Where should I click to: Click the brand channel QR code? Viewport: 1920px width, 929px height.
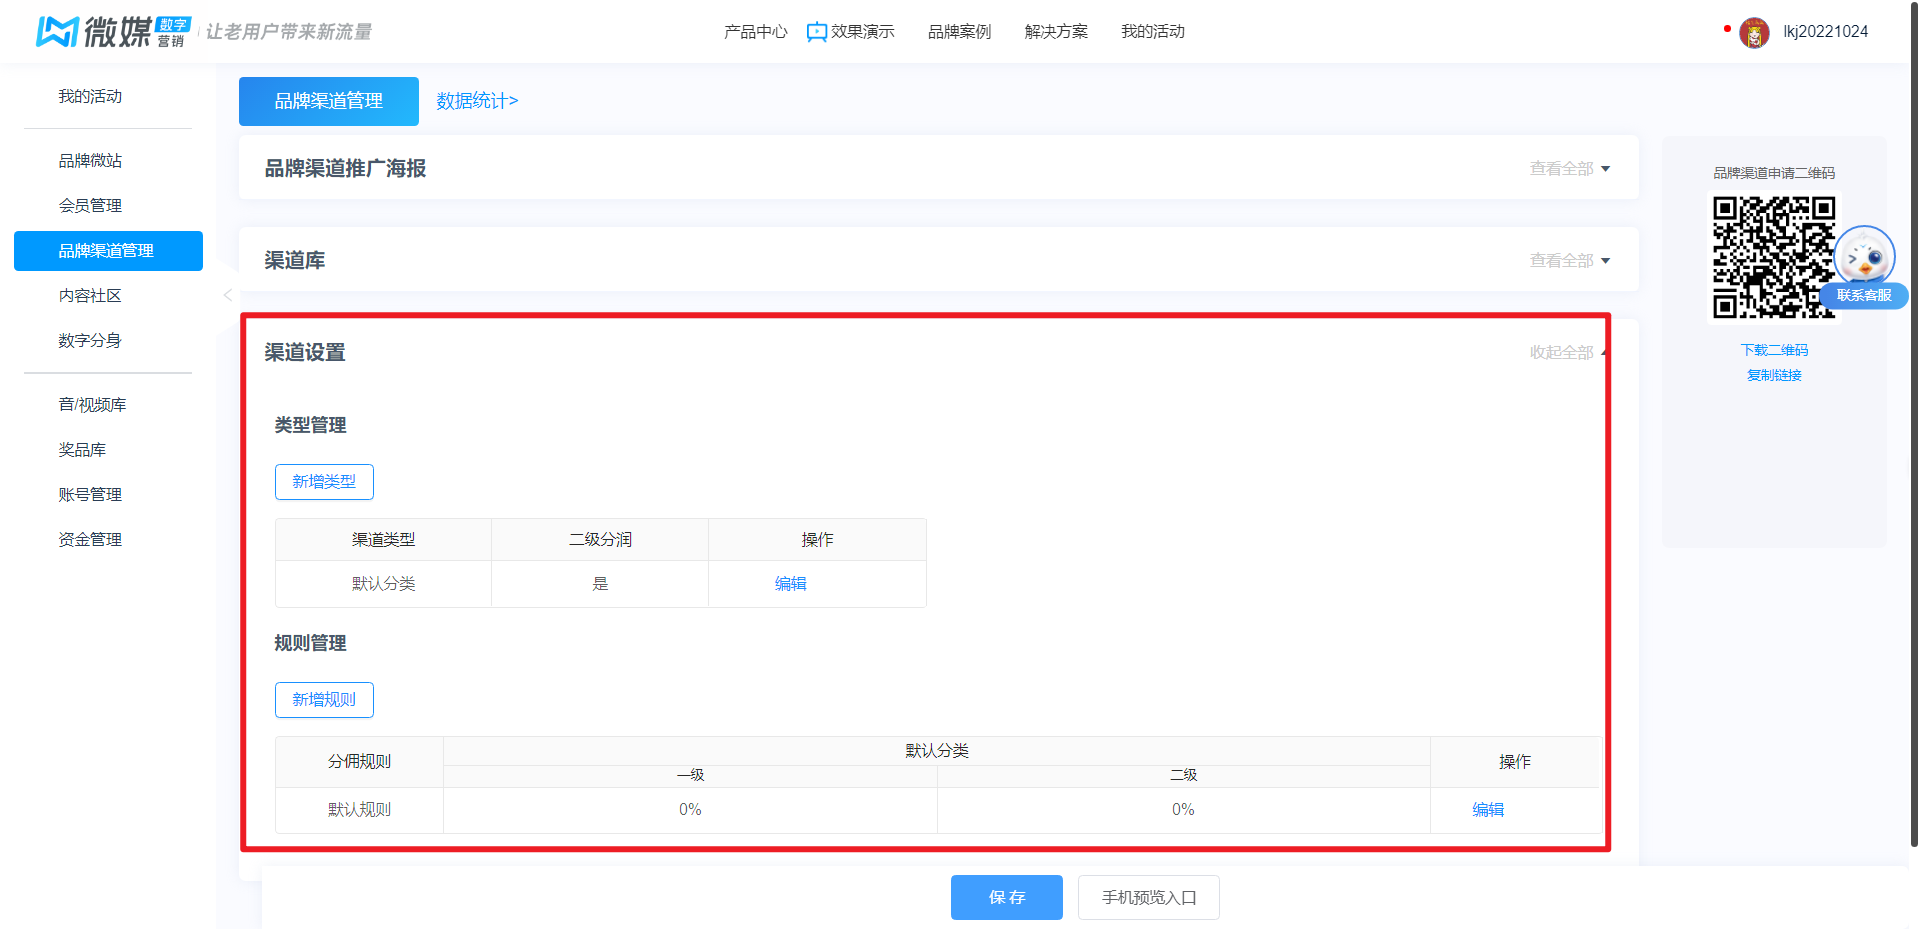[x=1774, y=257]
